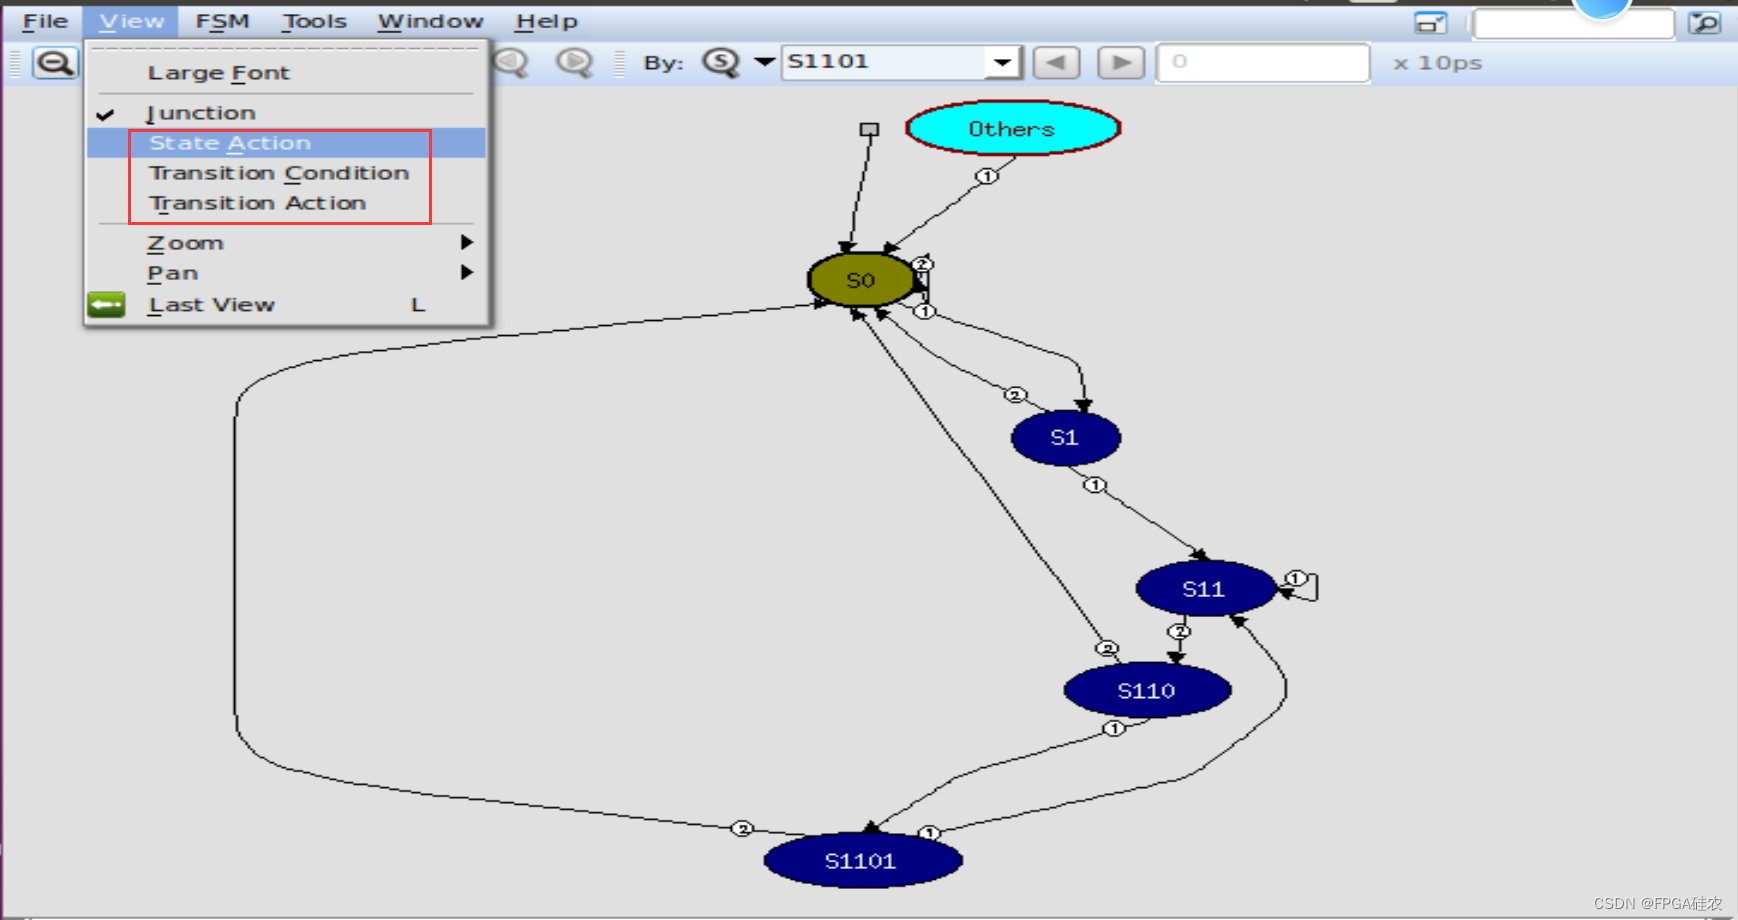The height and width of the screenshot is (920, 1738).
Task: Click transition label 1 below S110
Action: point(1114,728)
